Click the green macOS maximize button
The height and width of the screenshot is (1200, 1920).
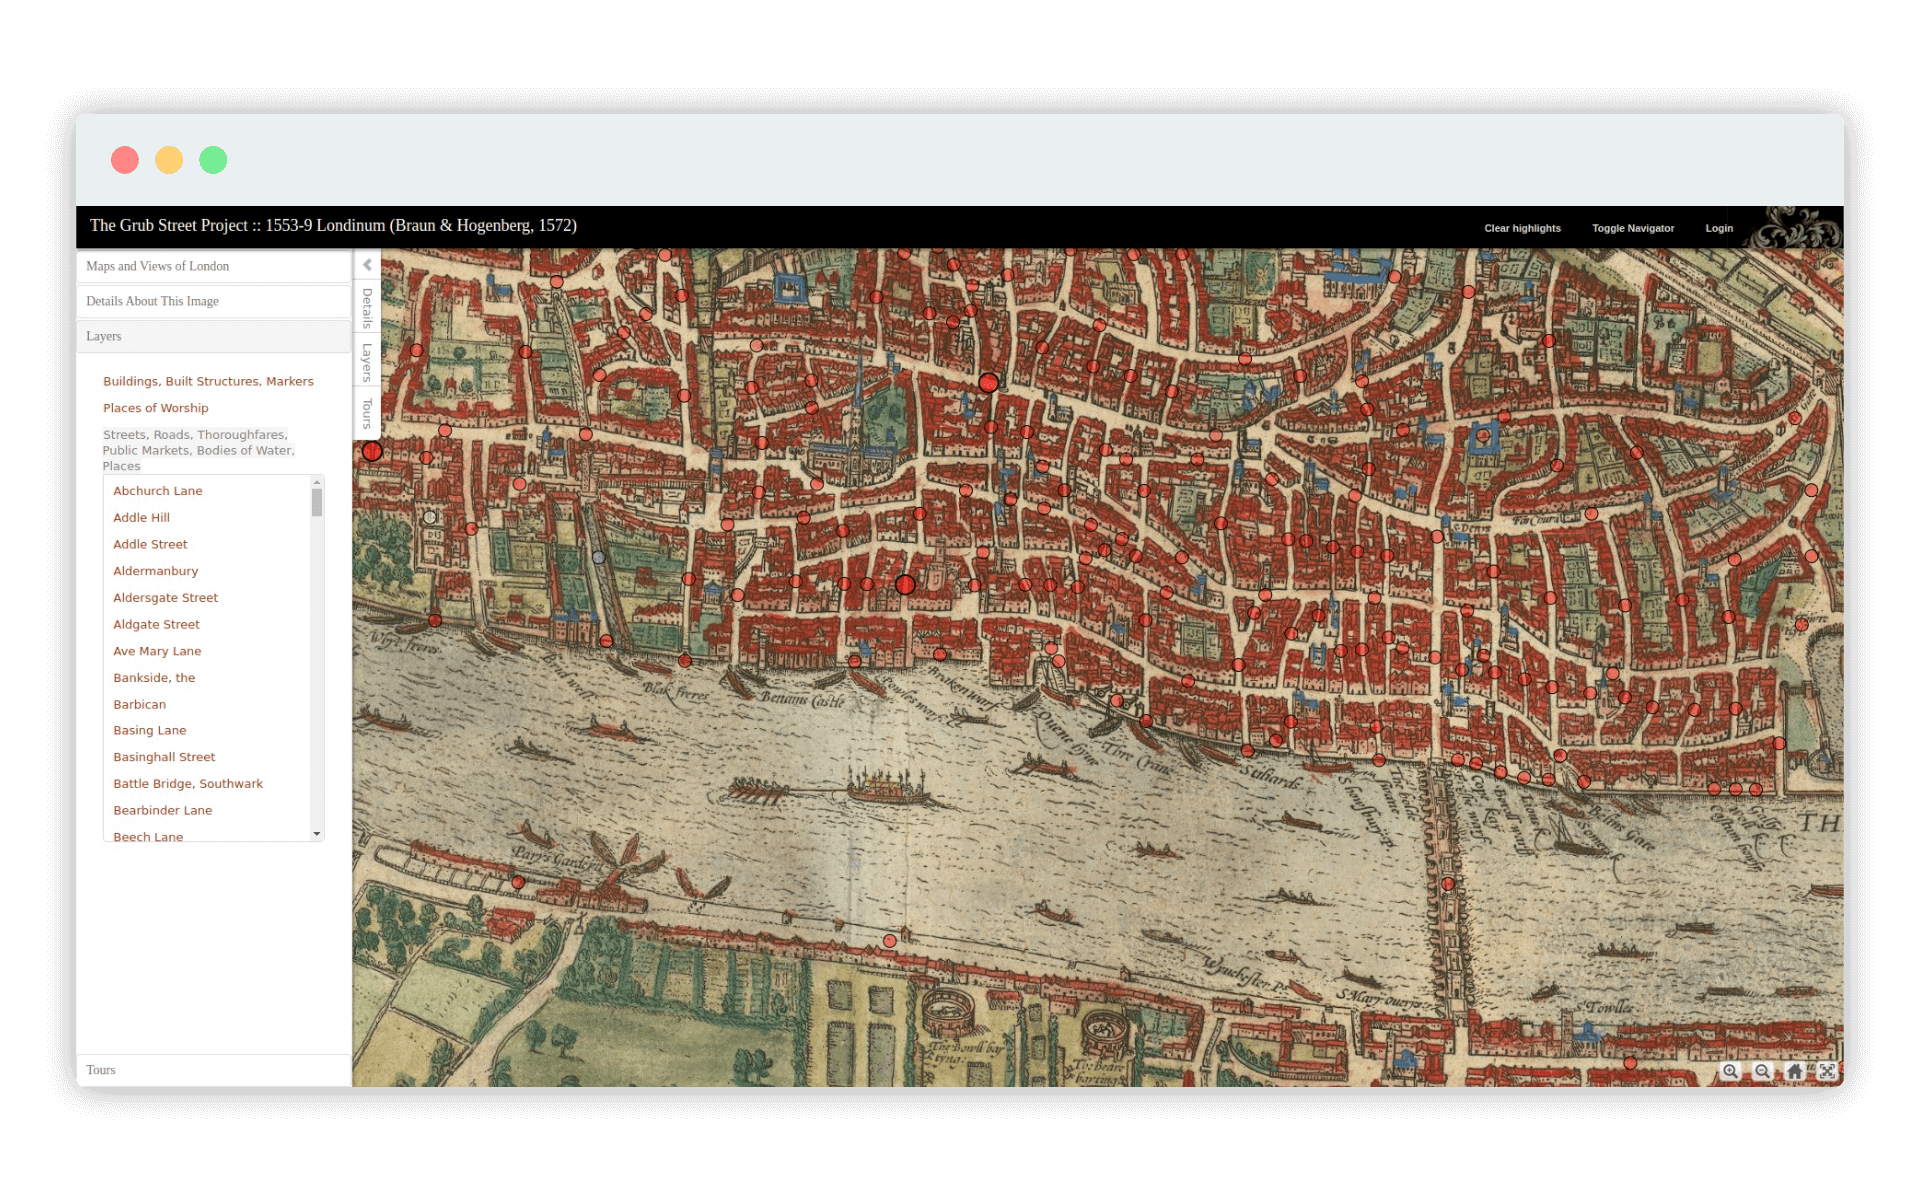point(213,160)
